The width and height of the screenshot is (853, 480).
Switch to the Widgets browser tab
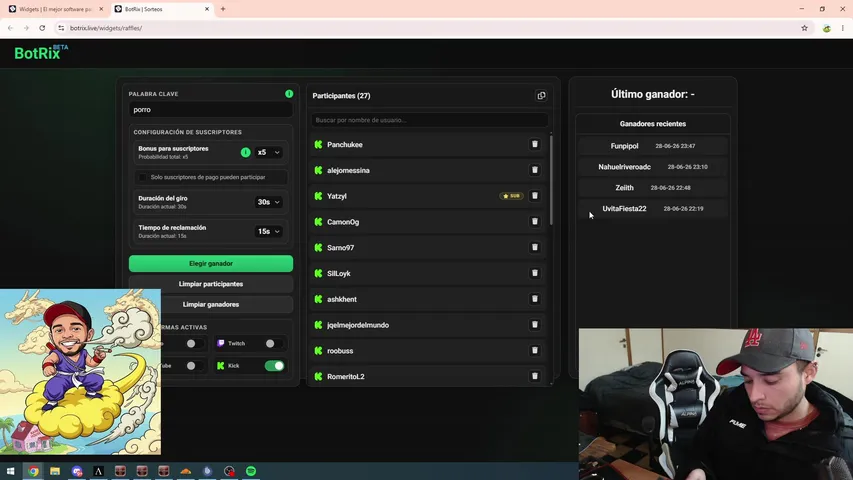pos(54,9)
